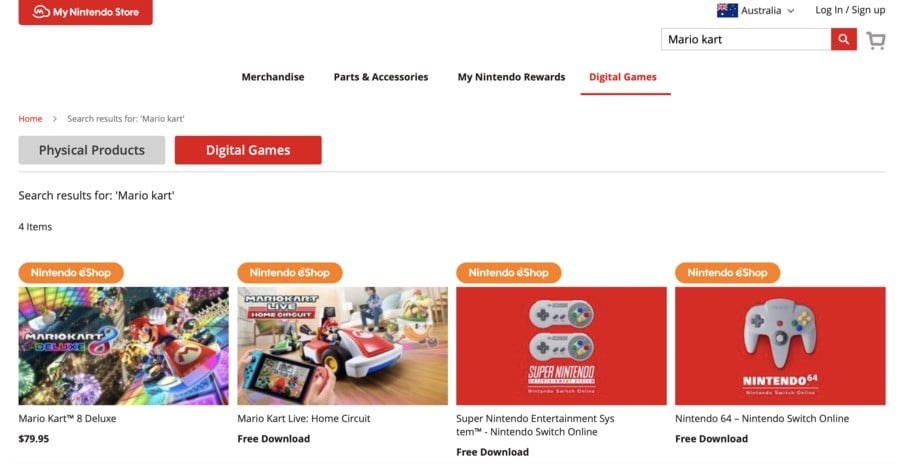The width and height of the screenshot is (900, 464).
Task: Open the Merchandise menu
Action: click(273, 77)
